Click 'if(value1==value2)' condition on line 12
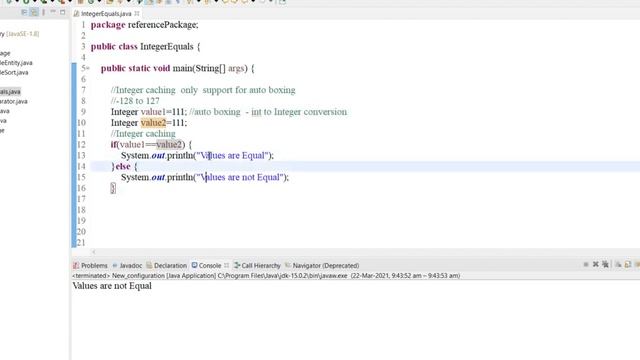640x360 pixels. 148,144
